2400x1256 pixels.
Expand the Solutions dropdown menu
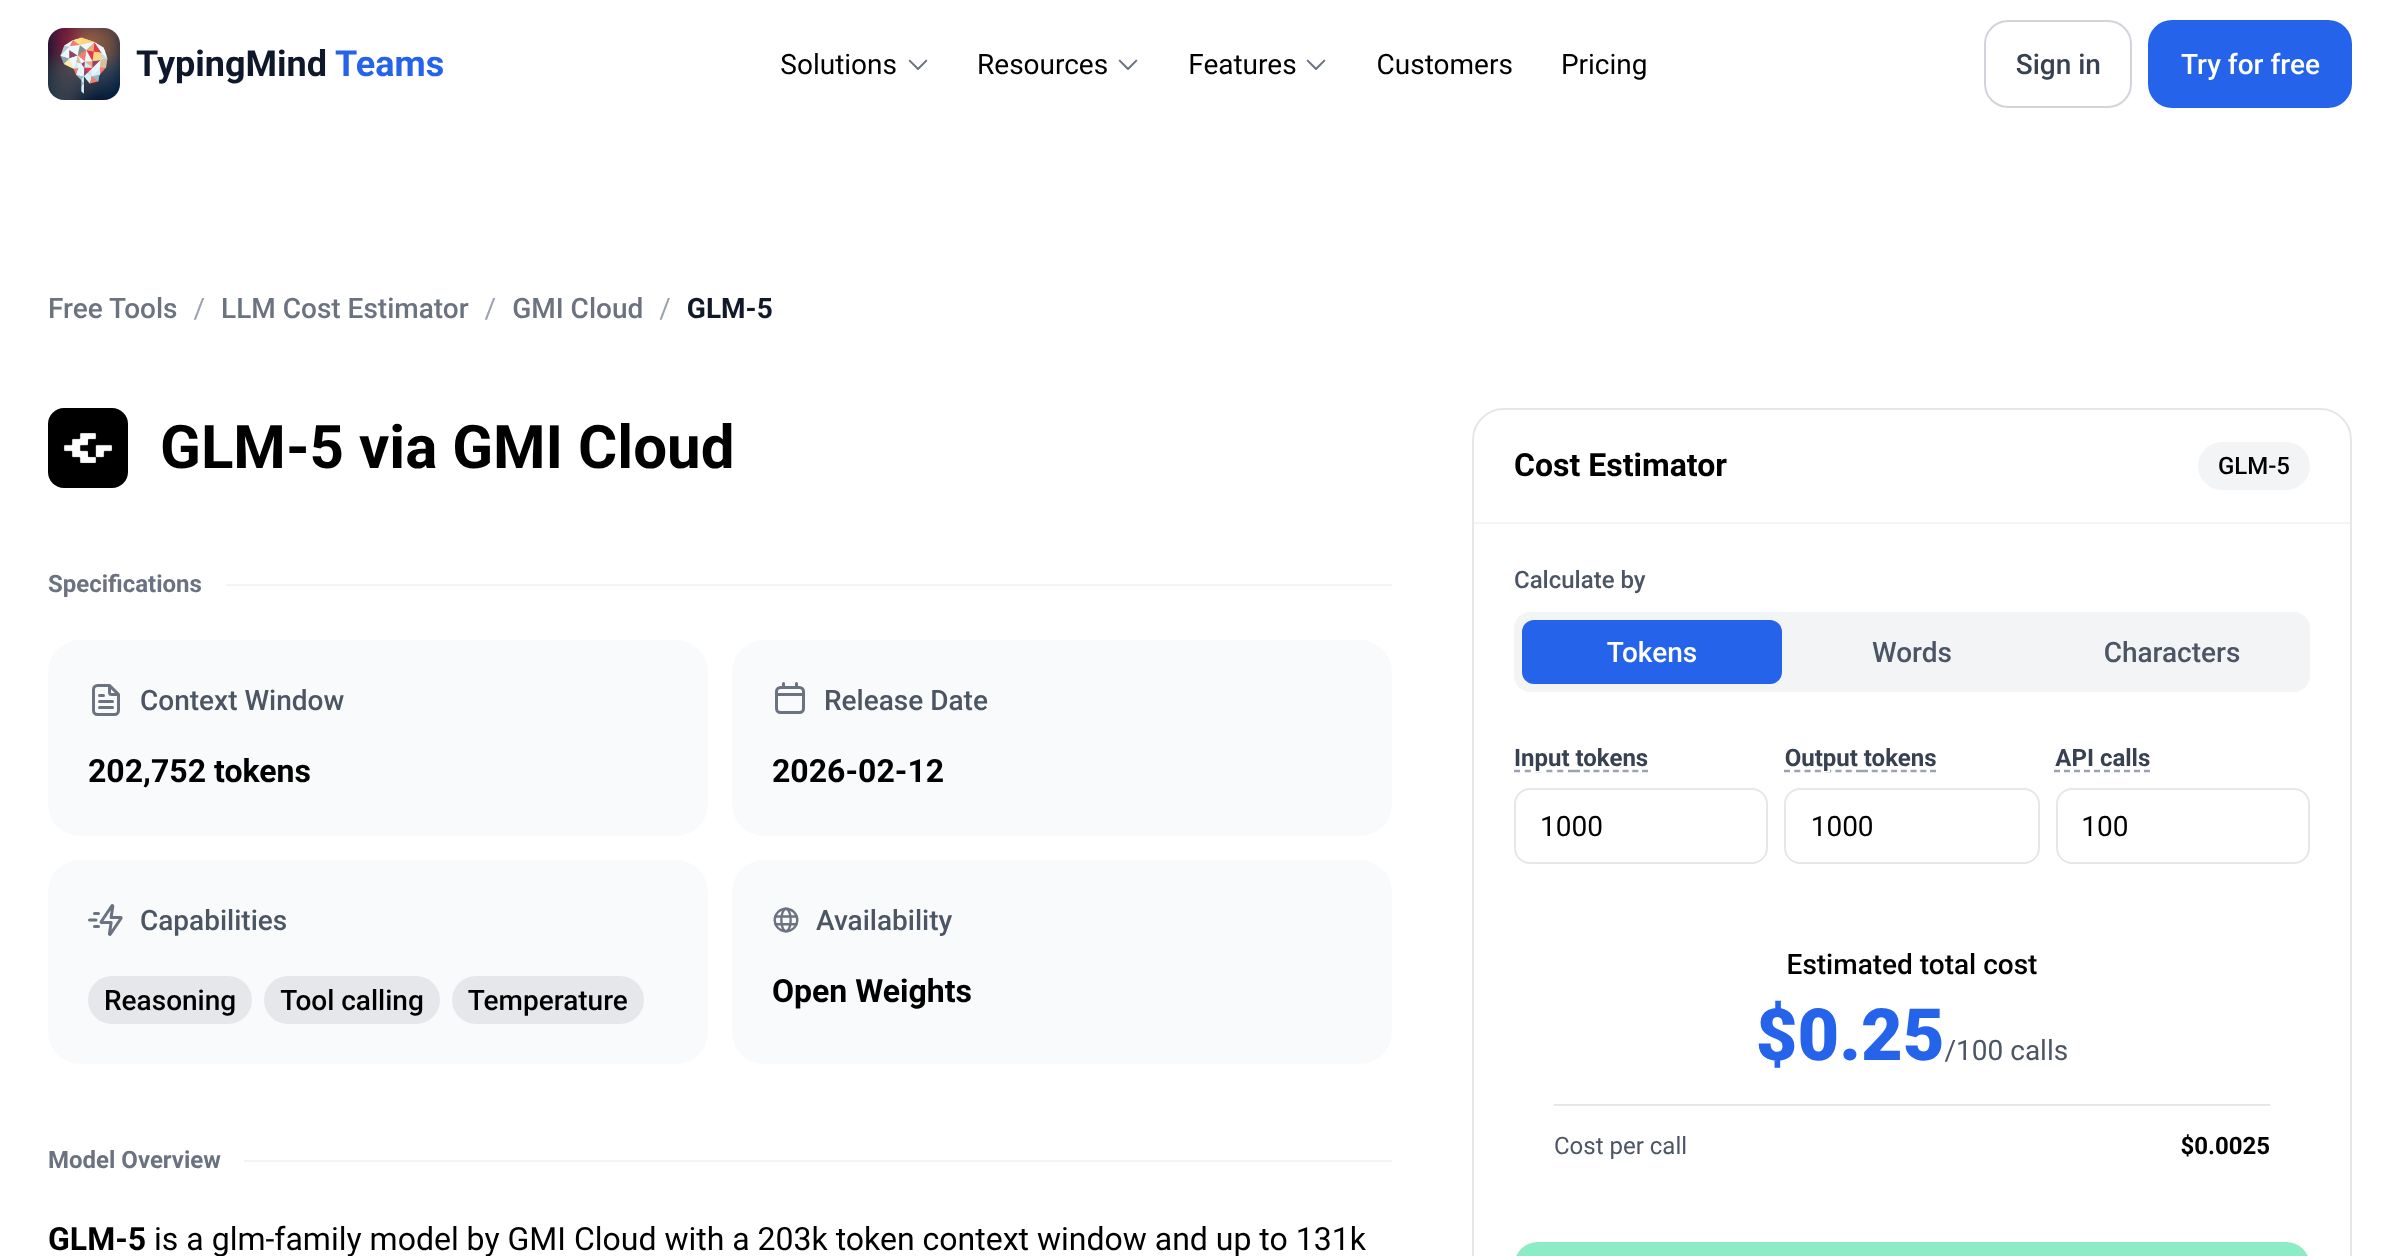(x=854, y=64)
